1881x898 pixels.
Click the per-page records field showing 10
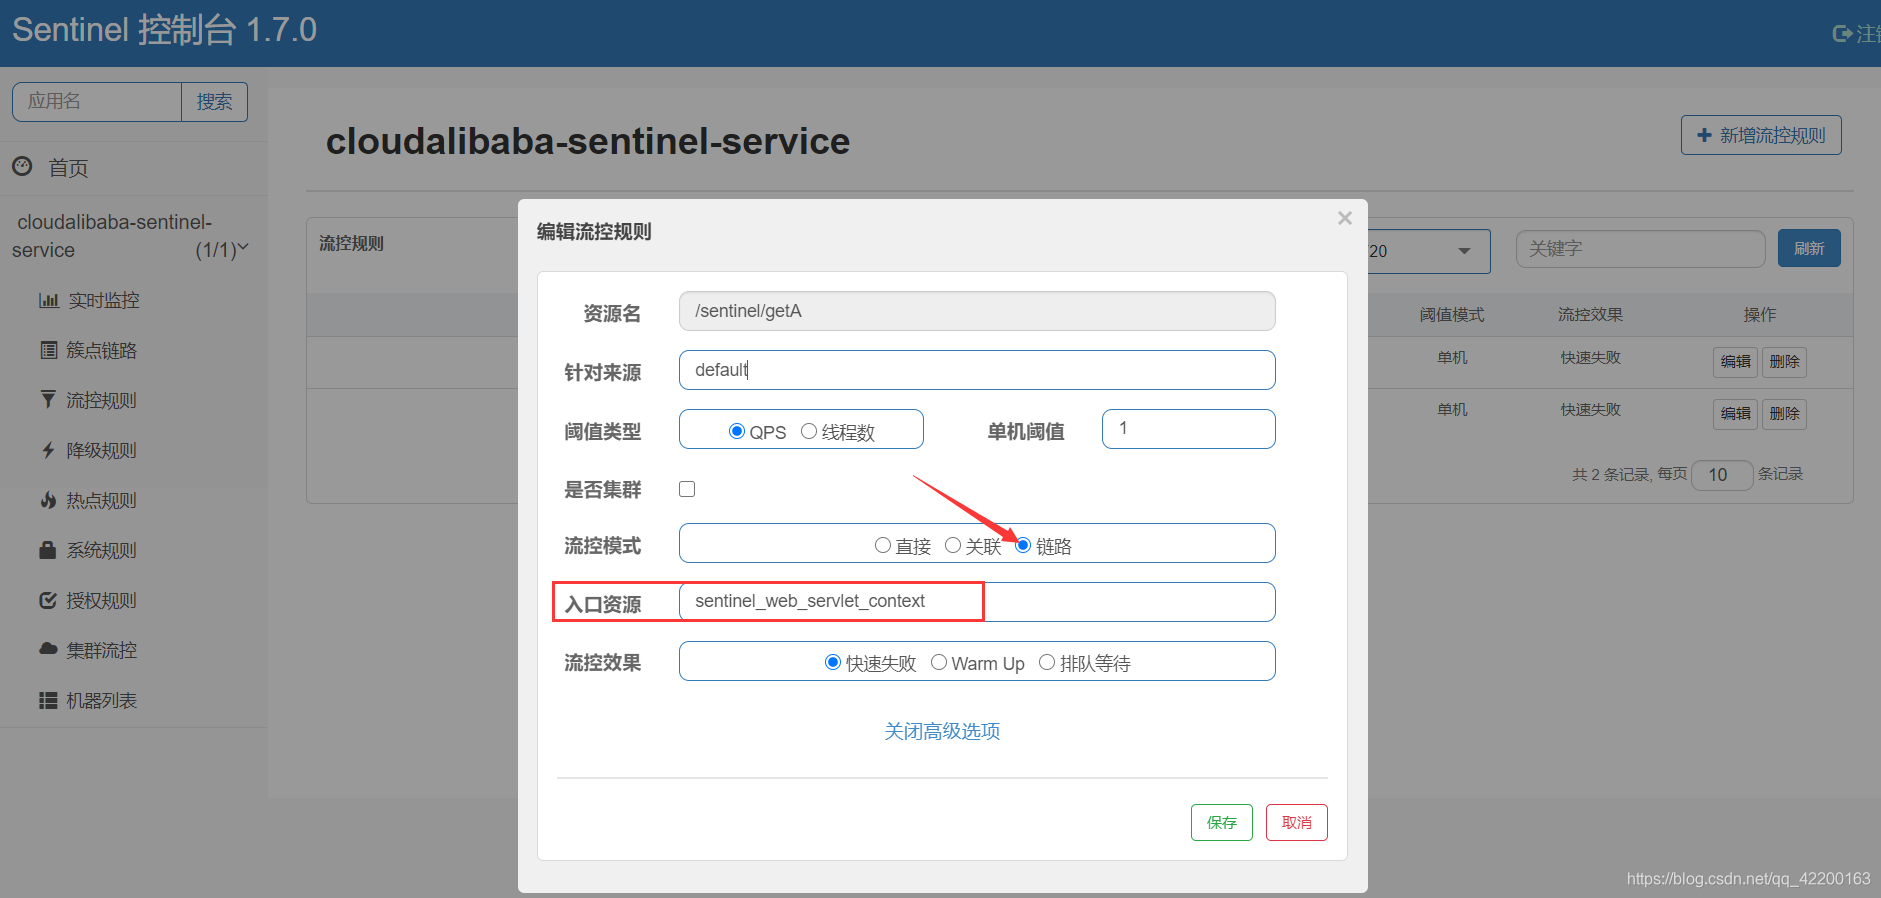pos(1722,475)
